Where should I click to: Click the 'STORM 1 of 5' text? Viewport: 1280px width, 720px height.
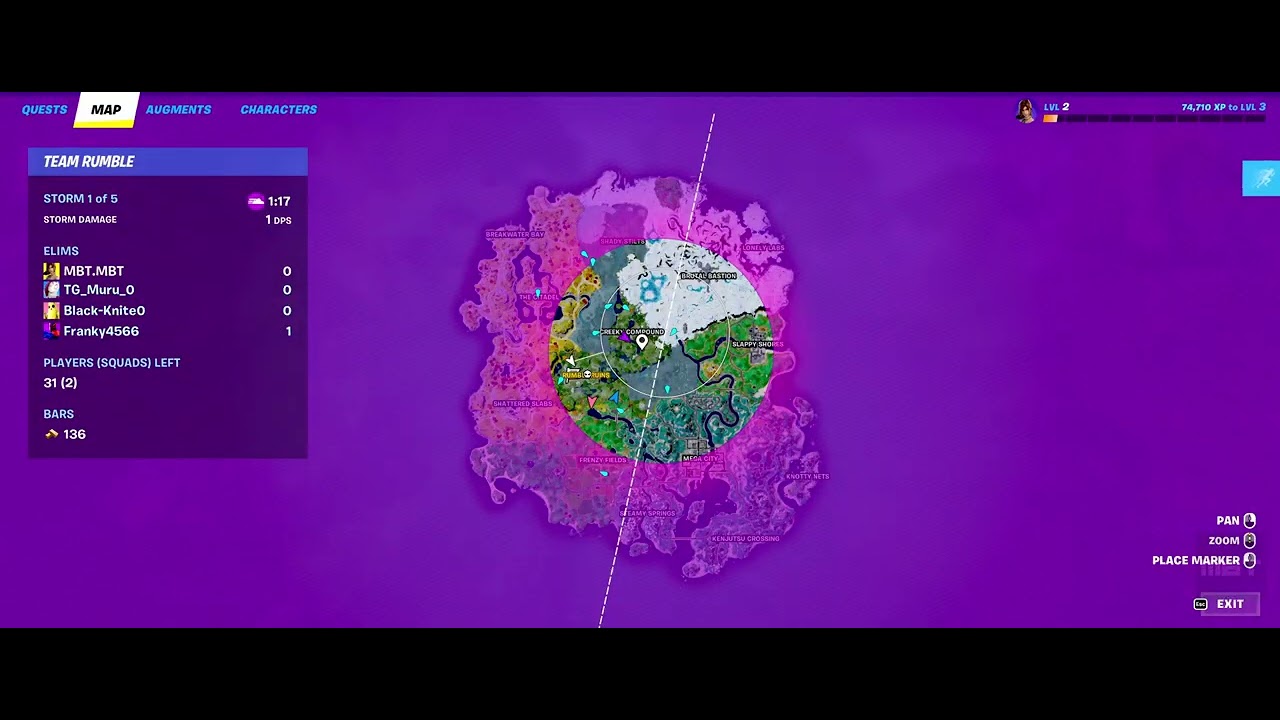tap(80, 199)
